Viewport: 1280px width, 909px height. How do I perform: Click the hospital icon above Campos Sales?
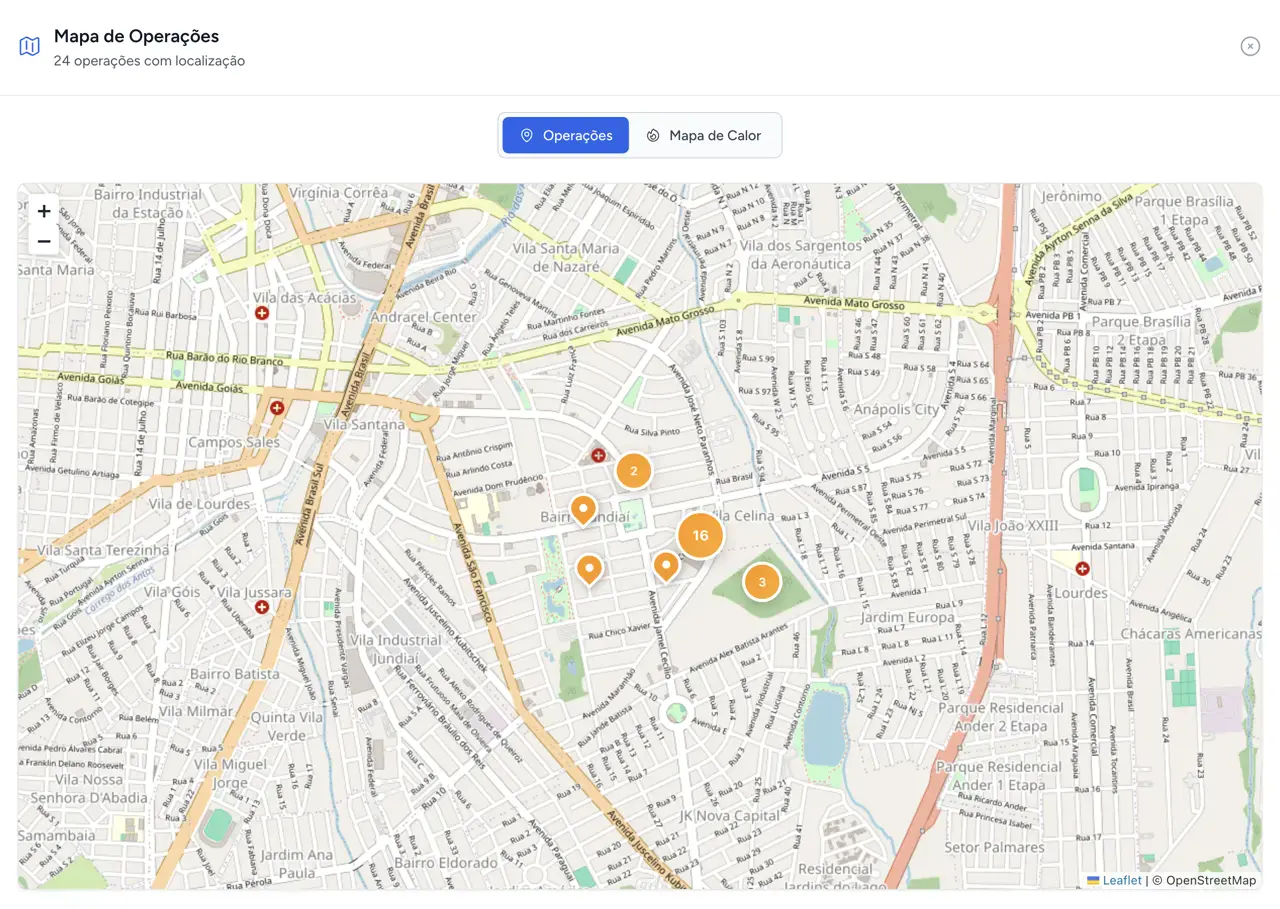coord(277,408)
